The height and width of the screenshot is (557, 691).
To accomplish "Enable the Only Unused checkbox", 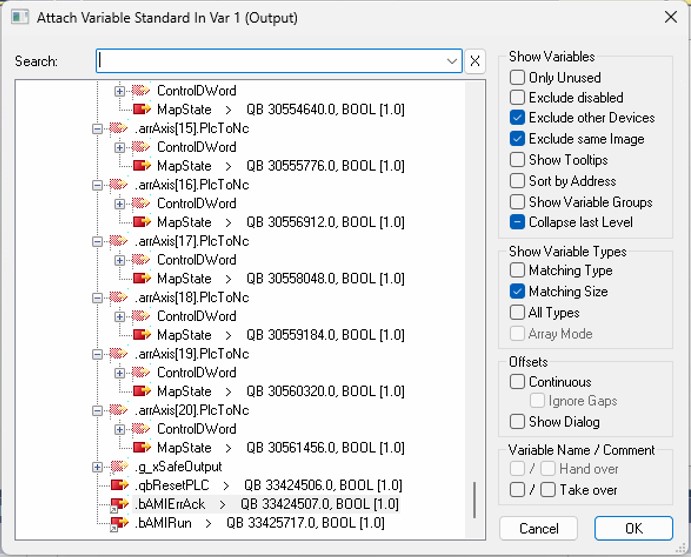I will click(517, 77).
